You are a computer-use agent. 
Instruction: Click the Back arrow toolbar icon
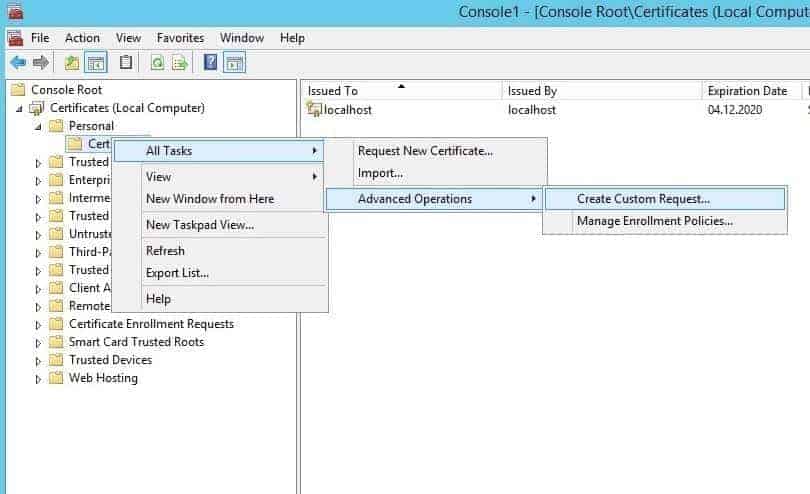click(x=17, y=63)
